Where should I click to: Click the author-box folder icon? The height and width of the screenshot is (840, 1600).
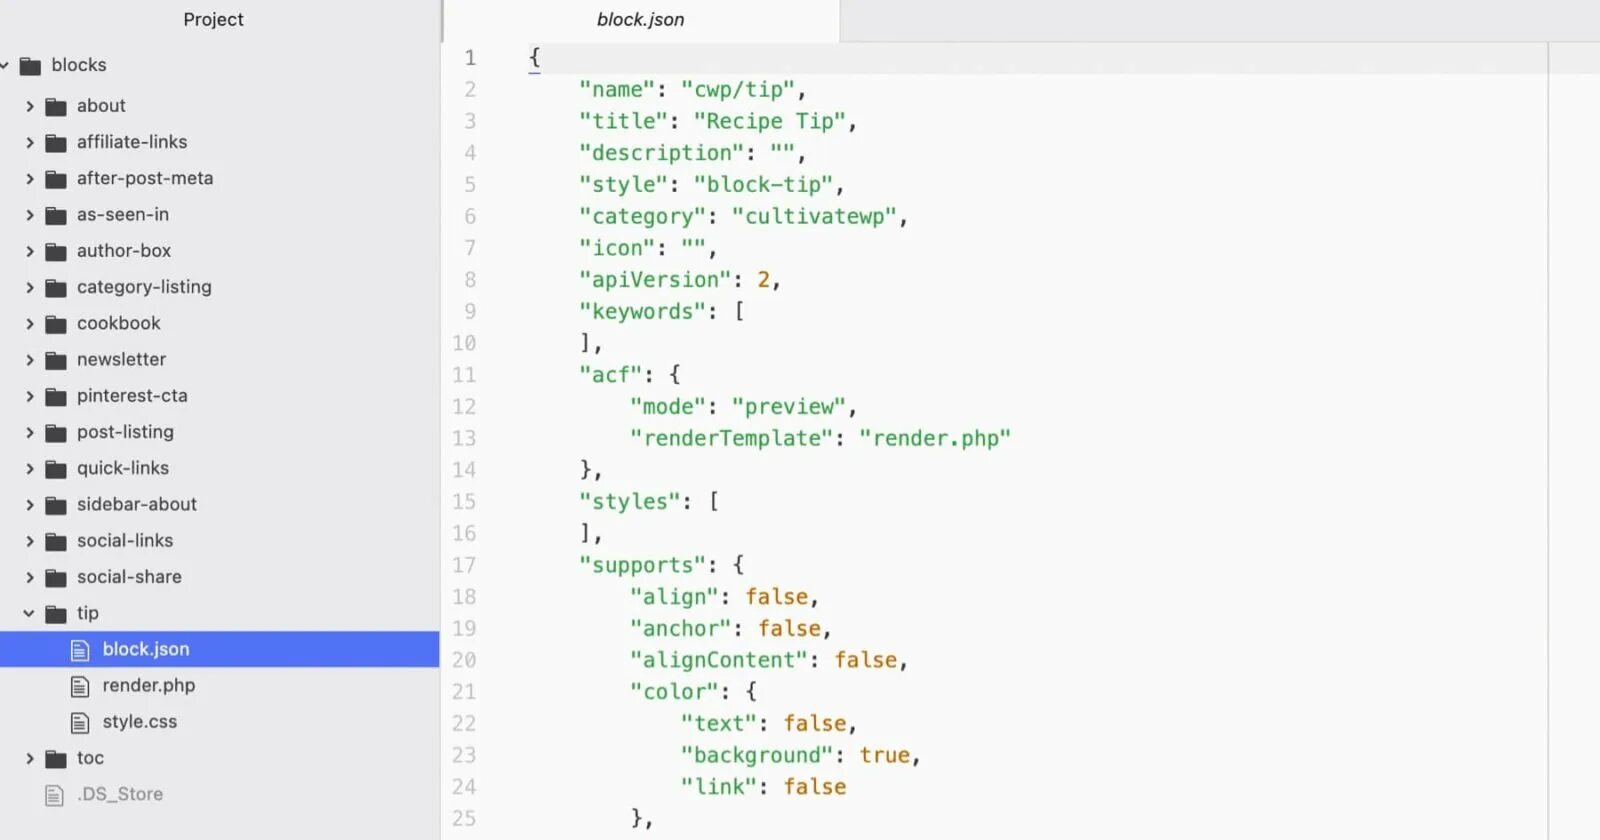(56, 251)
